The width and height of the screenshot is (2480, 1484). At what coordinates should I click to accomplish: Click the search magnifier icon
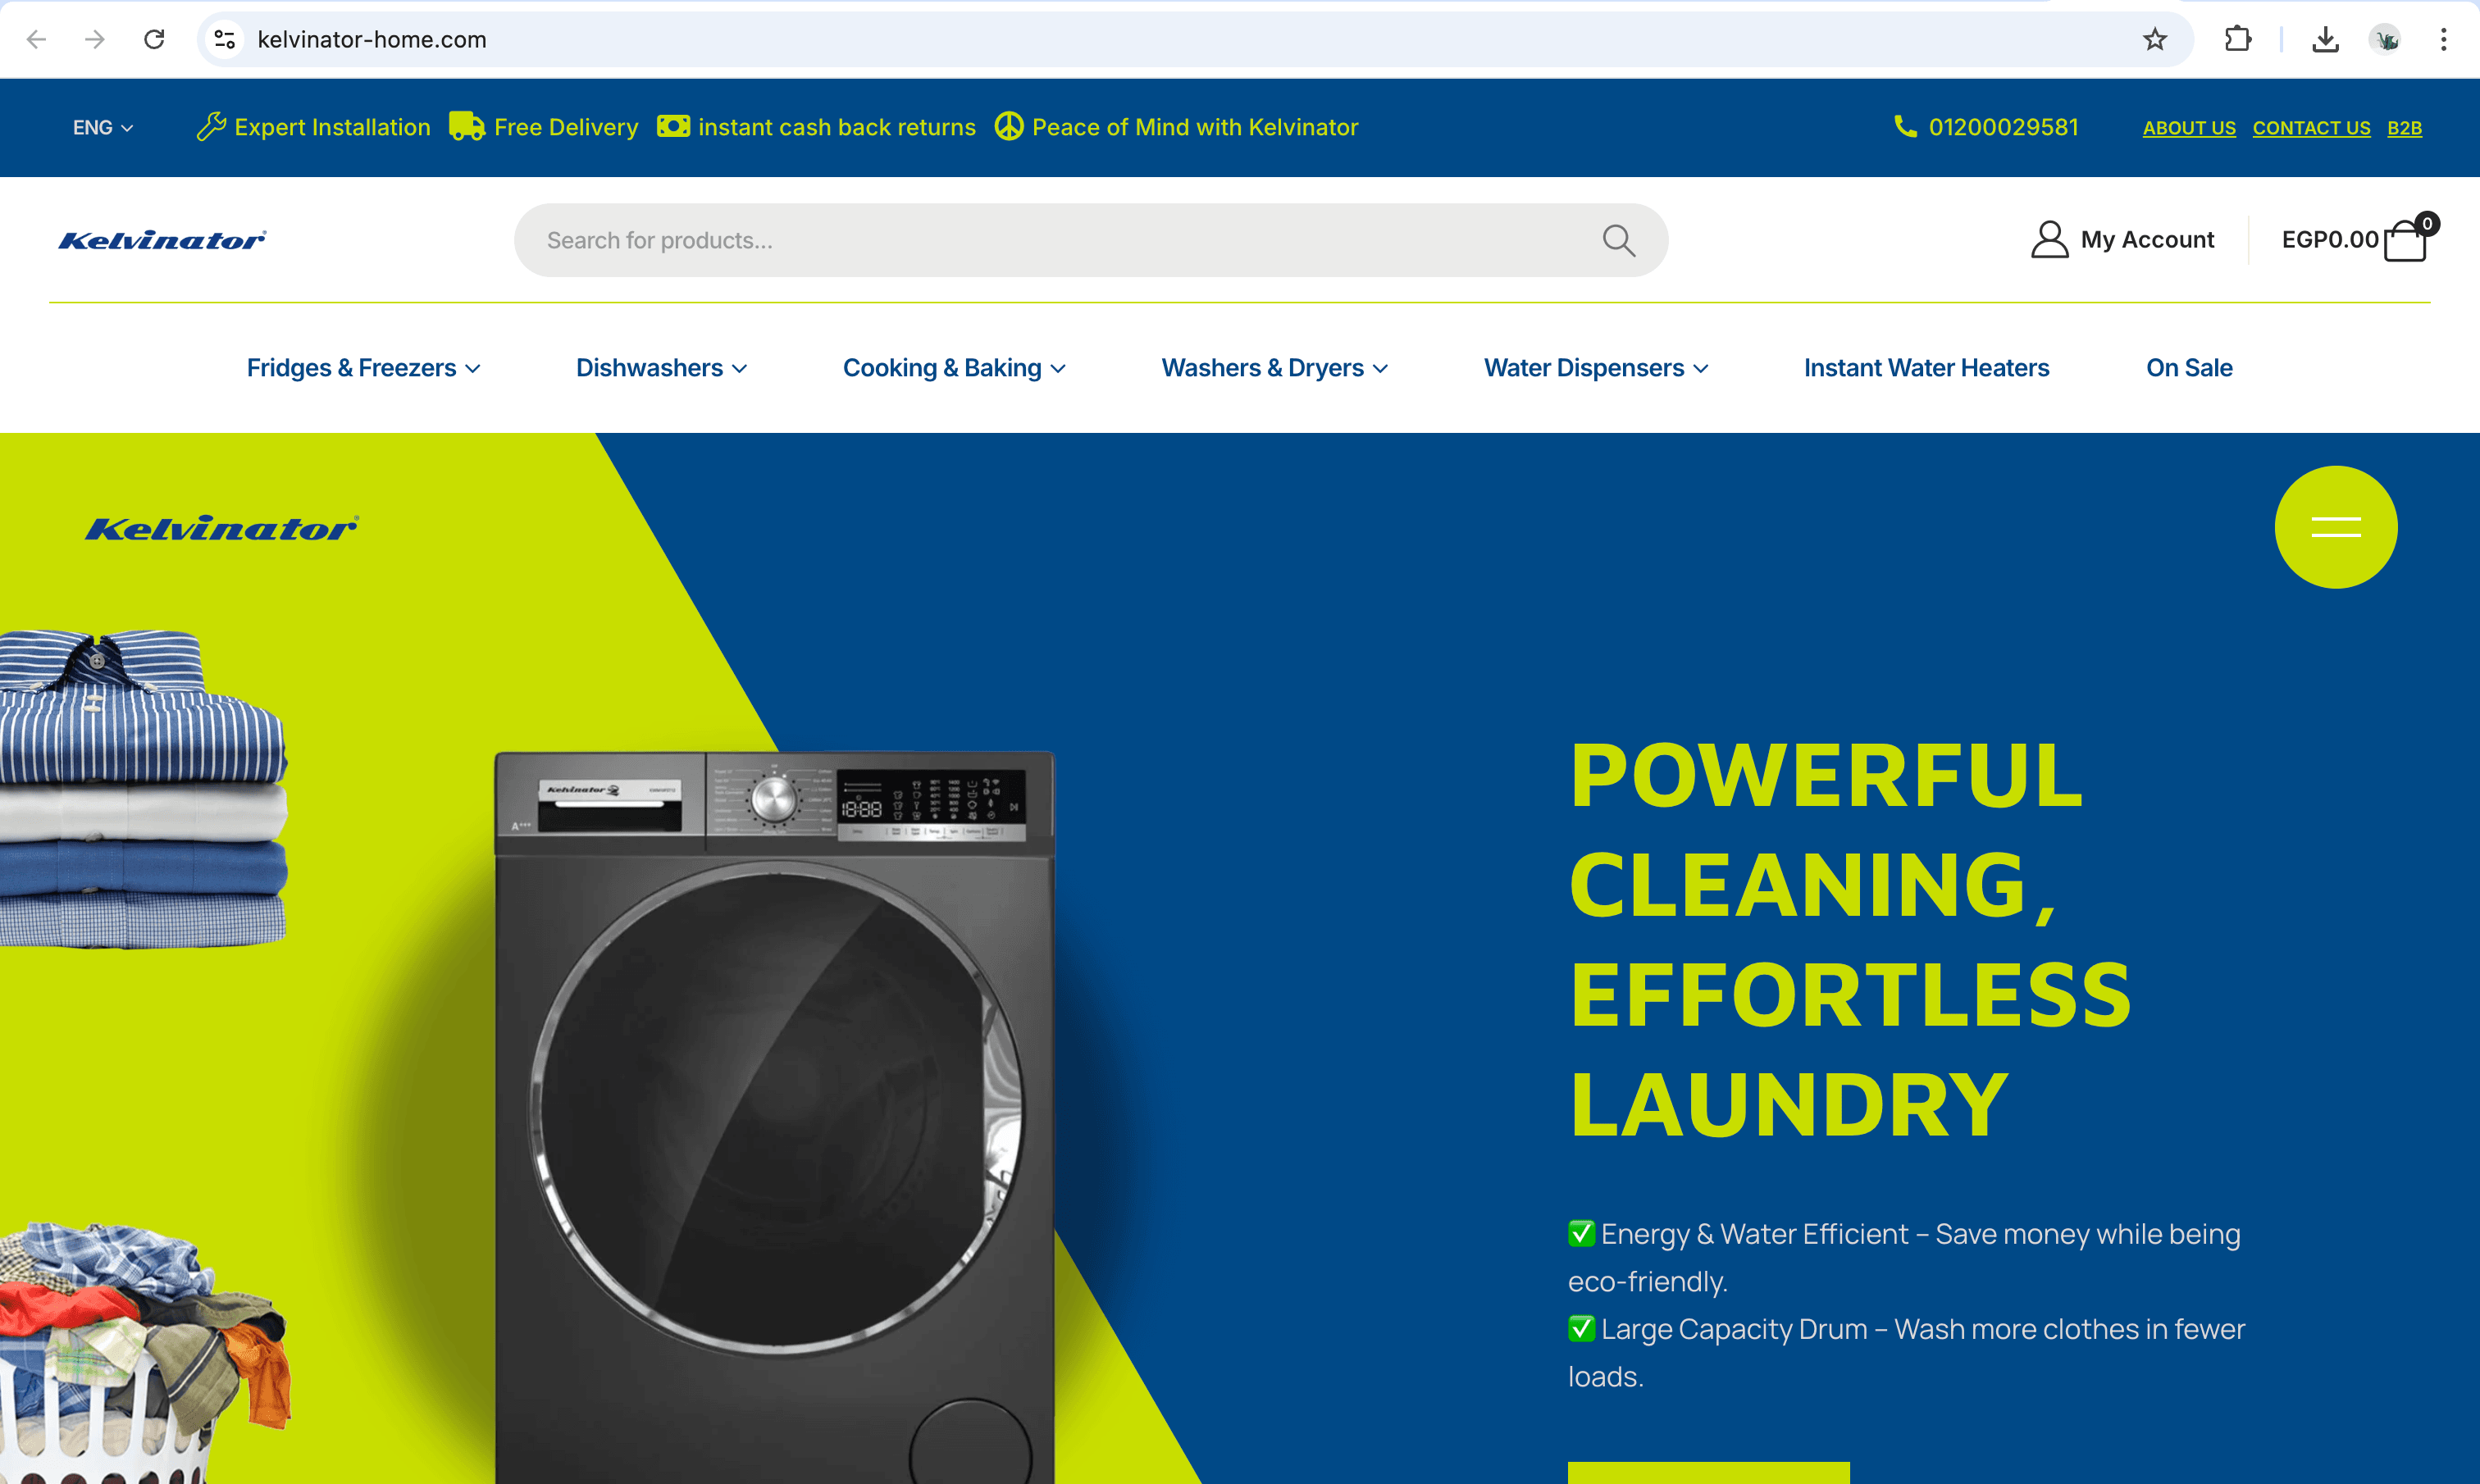[x=1618, y=241]
